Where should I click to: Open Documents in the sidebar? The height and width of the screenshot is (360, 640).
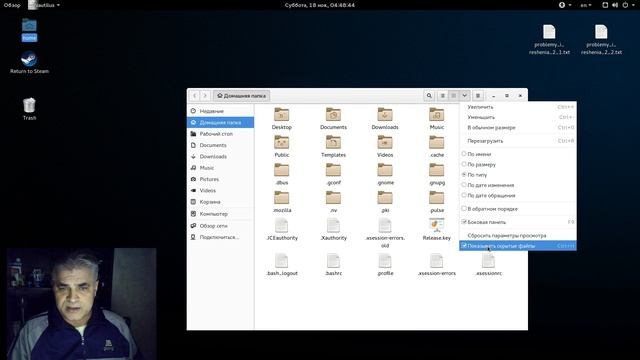220,145
